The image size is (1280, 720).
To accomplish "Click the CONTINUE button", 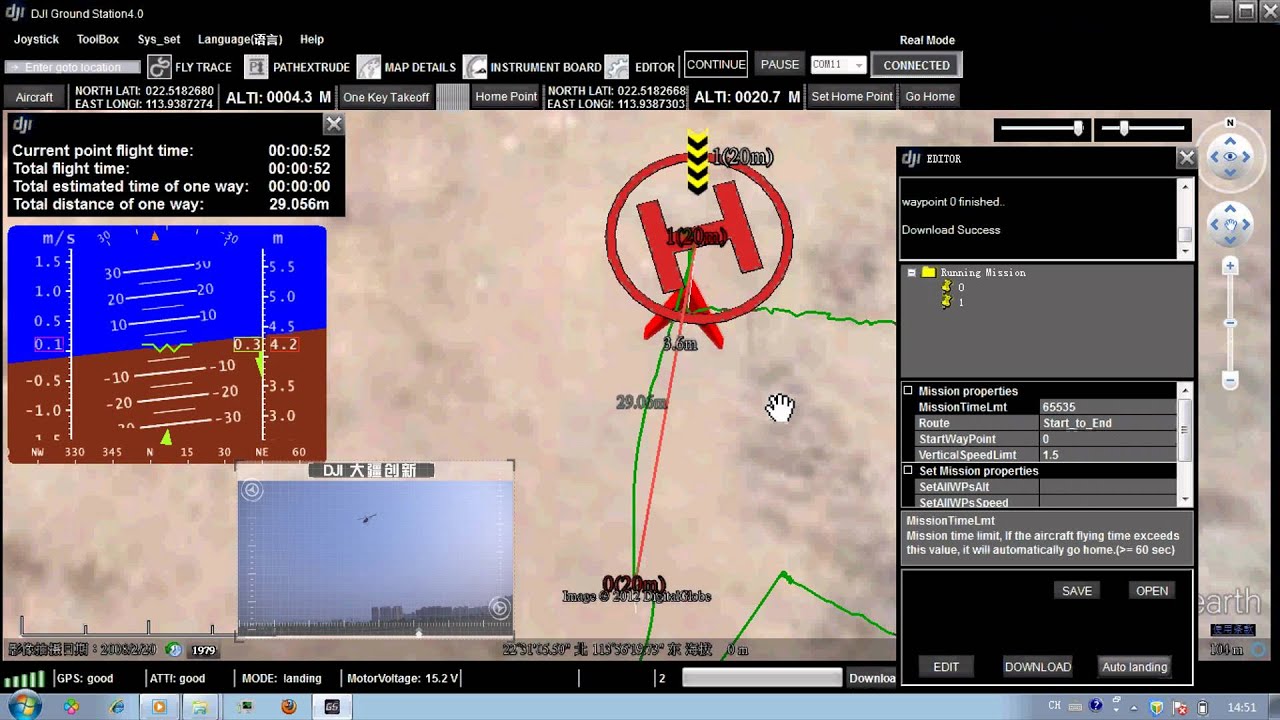I will (716, 64).
